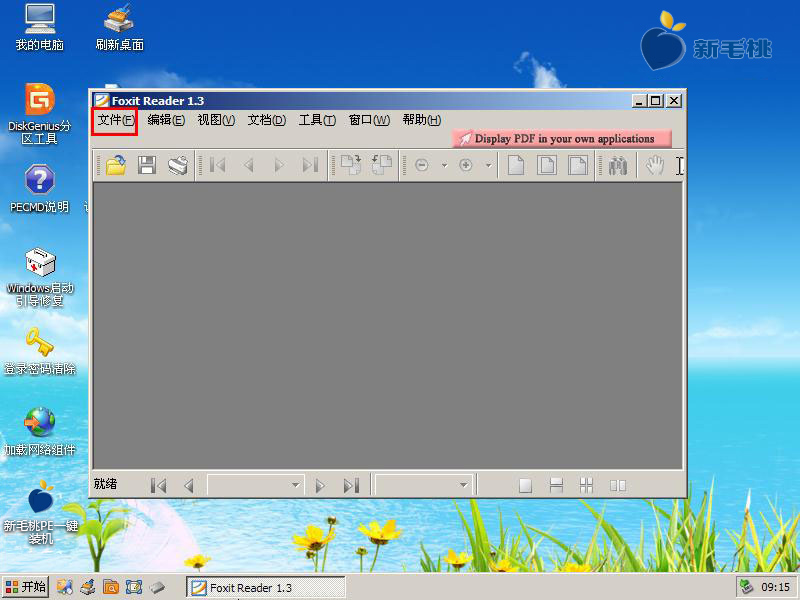Click the 加载网络组件 desktop icon
The height and width of the screenshot is (600, 800).
click(x=40, y=431)
